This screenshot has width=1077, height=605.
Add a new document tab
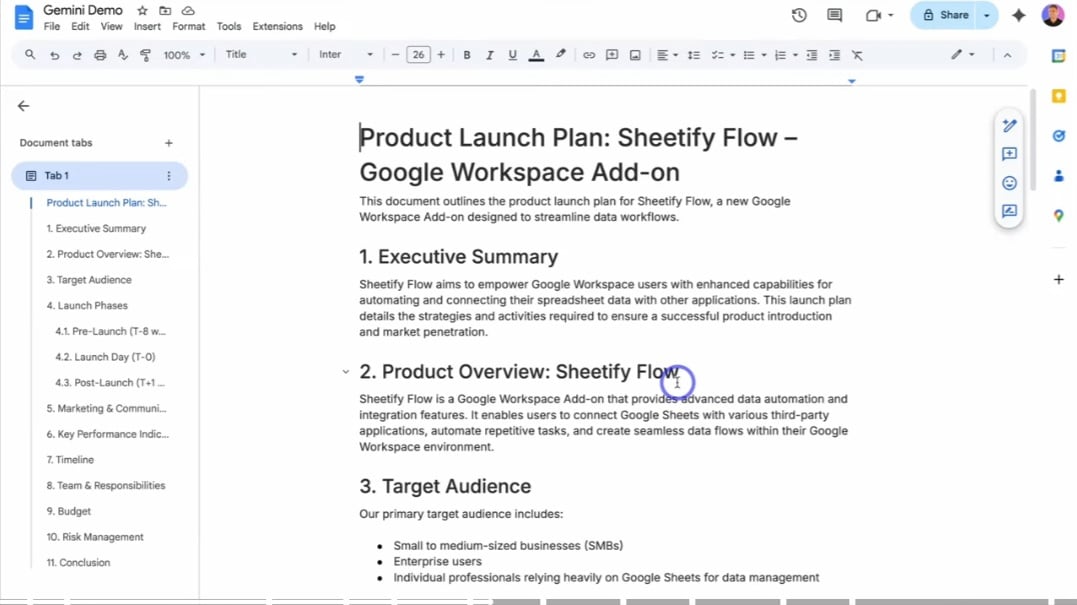(168, 143)
